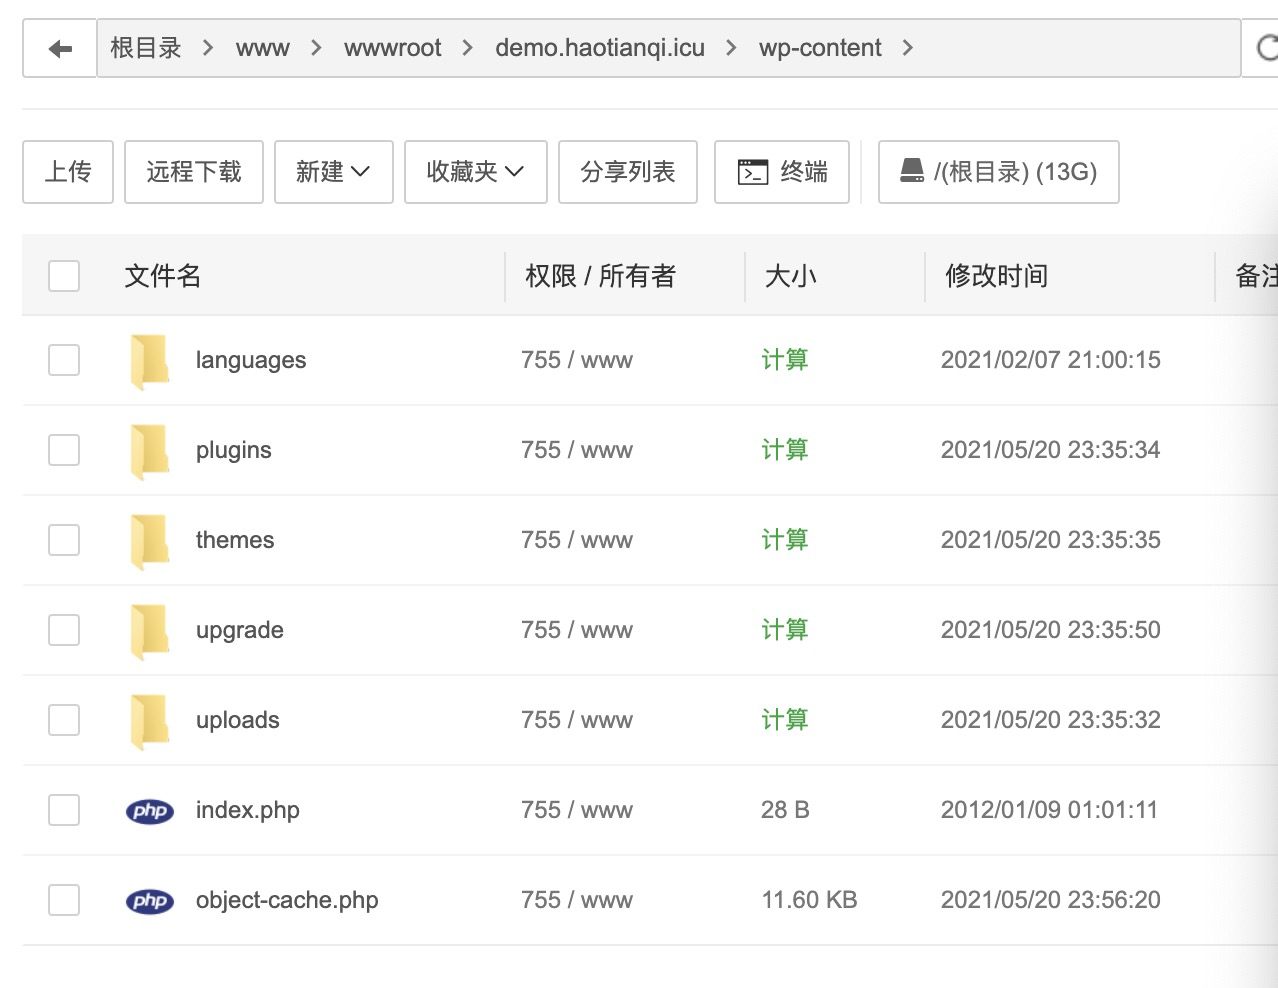Click the 上传 upload button
The height and width of the screenshot is (988, 1278).
pyautogui.click(x=67, y=171)
